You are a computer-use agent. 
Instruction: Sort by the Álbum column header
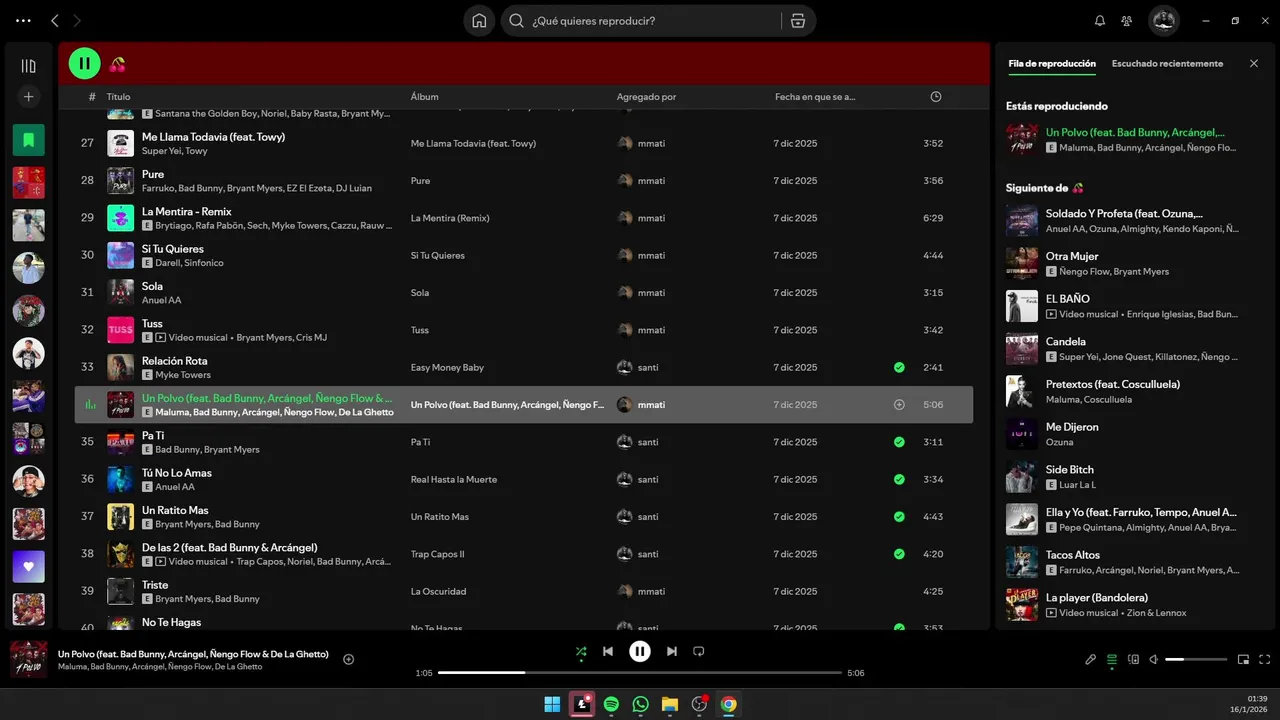(x=425, y=97)
